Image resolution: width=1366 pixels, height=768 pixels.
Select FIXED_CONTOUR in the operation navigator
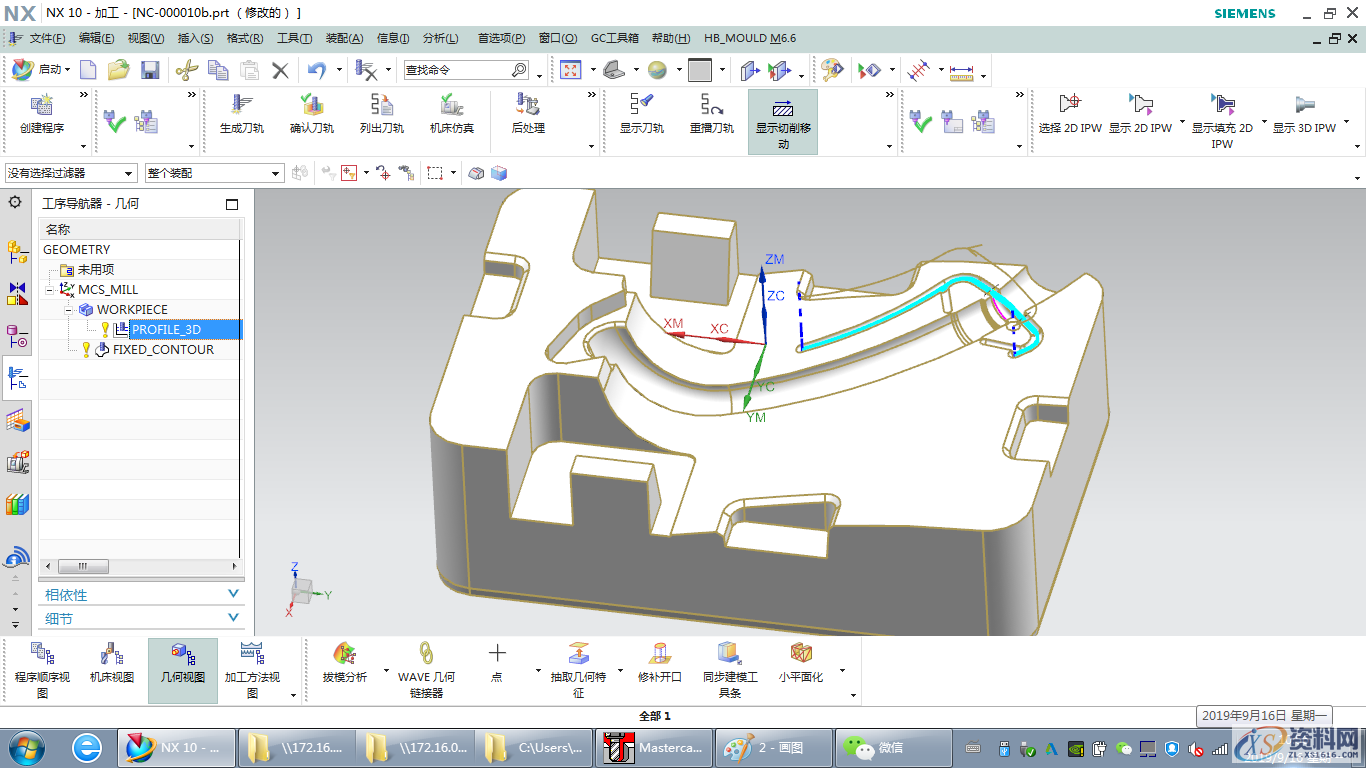(x=162, y=350)
